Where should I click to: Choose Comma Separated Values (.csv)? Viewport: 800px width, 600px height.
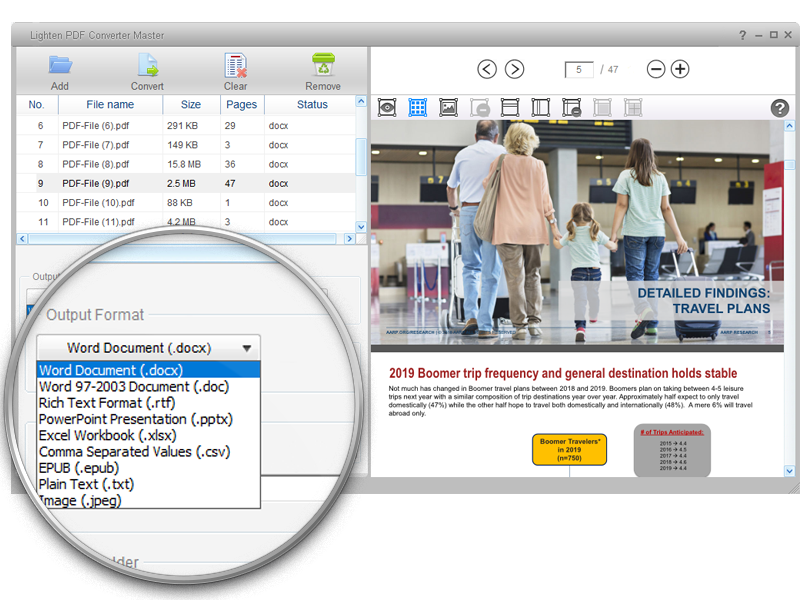tap(148, 452)
